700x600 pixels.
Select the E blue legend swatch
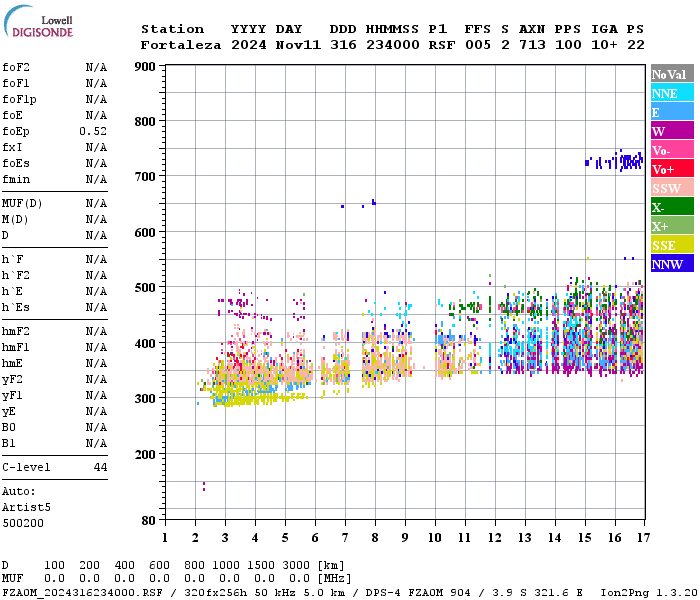[672, 112]
